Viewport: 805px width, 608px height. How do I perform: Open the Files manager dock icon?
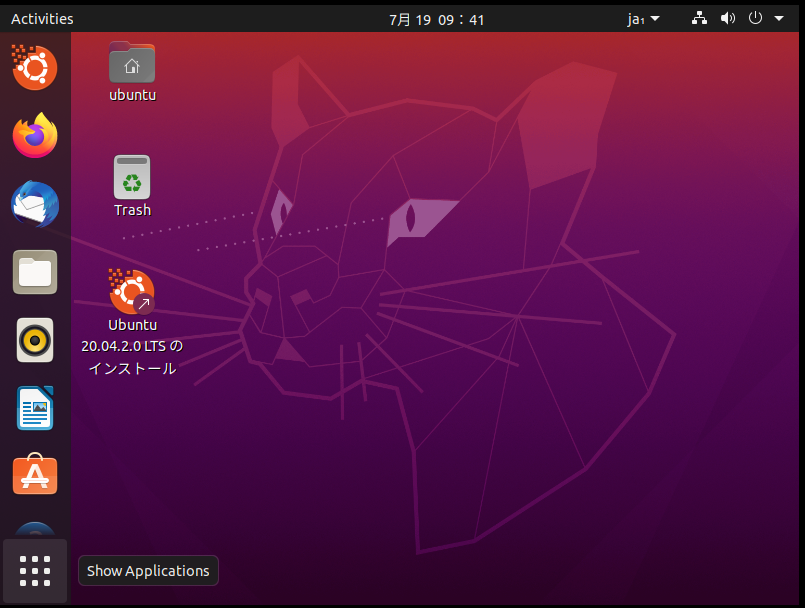[x=35, y=272]
